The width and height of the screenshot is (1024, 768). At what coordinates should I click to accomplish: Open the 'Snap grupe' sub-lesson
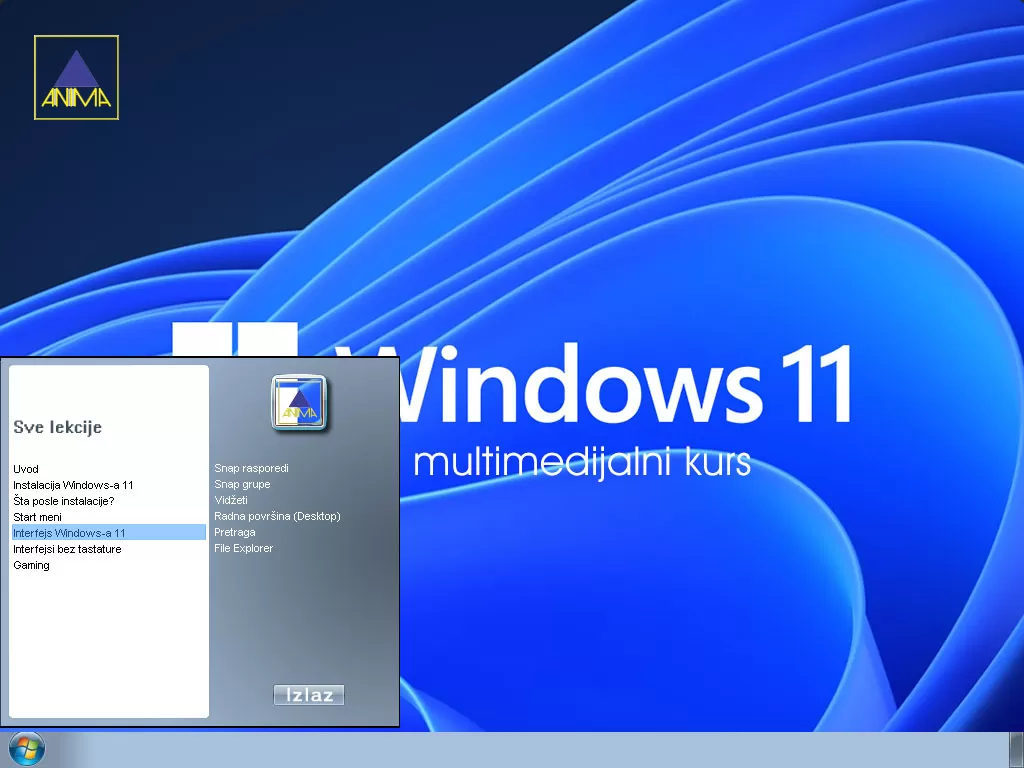tap(241, 484)
